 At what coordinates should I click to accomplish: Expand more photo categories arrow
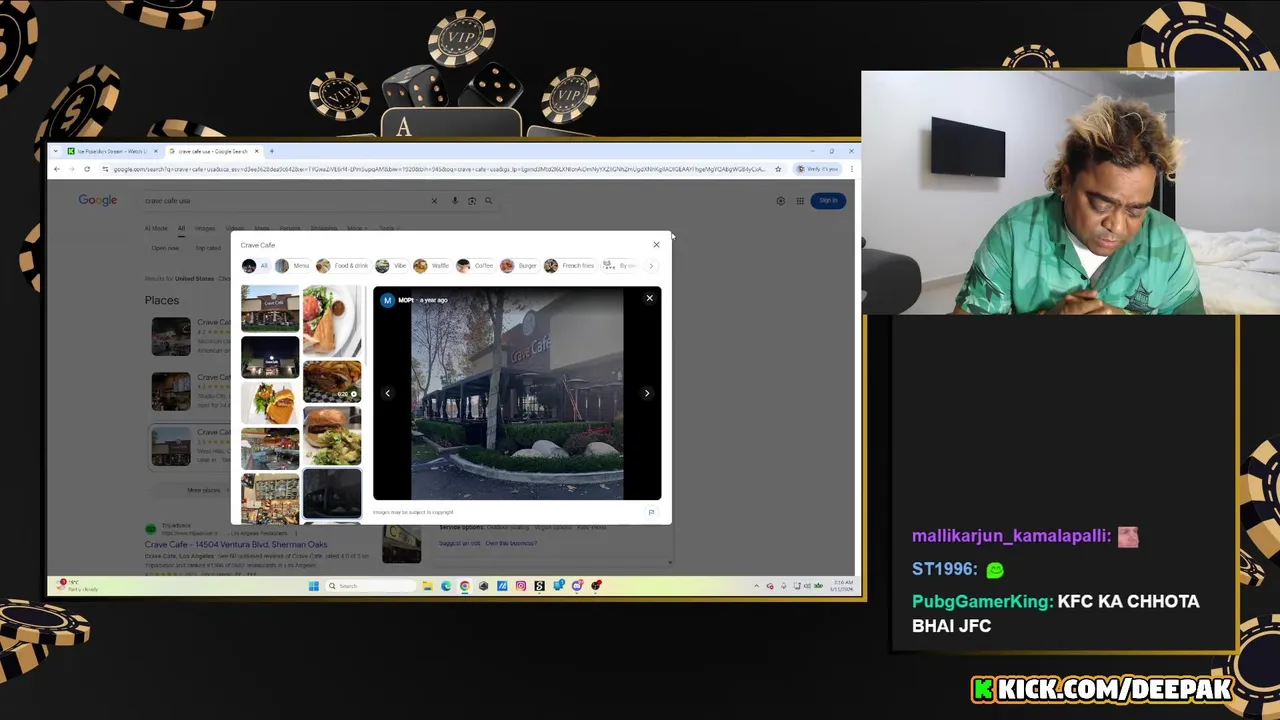(651, 266)
